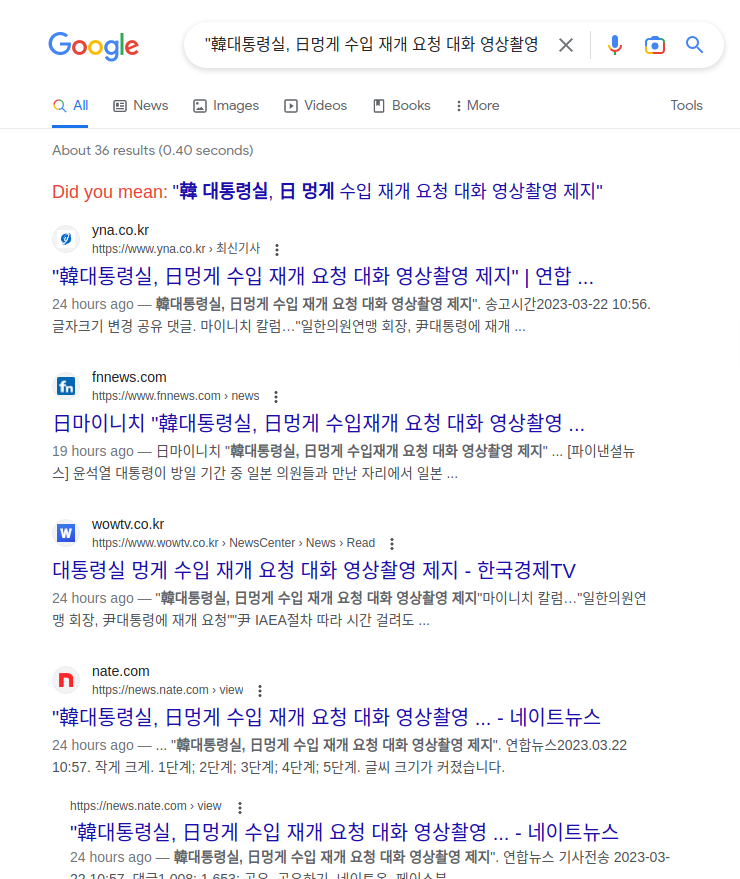Open options menu for fnnews.com result
The width and height of the screenshot is (740, 879).
tap(276, 397)
